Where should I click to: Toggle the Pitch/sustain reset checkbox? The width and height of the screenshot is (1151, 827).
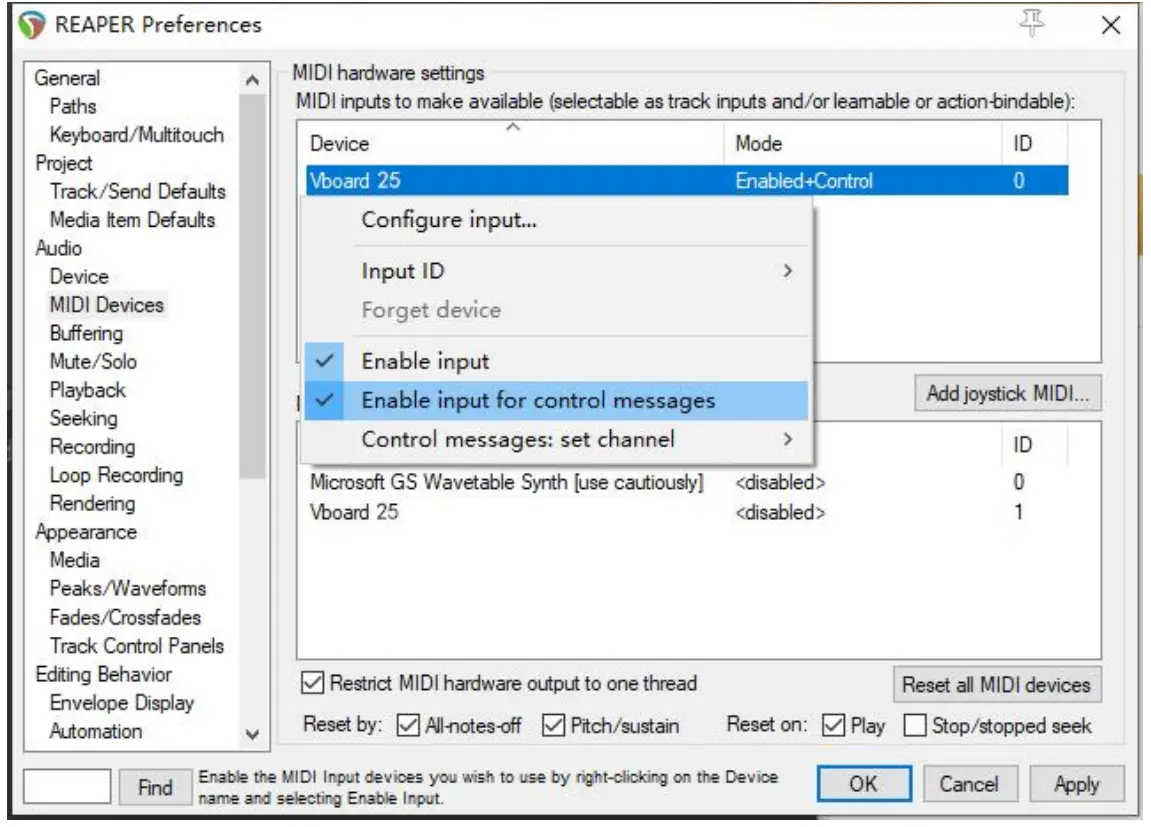[x=553, y=726]
